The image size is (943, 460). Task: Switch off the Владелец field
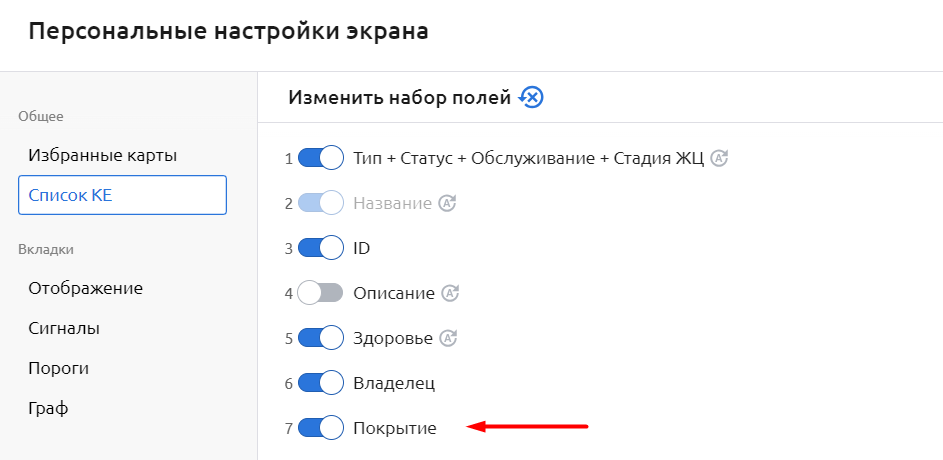(x=321, y=383)
